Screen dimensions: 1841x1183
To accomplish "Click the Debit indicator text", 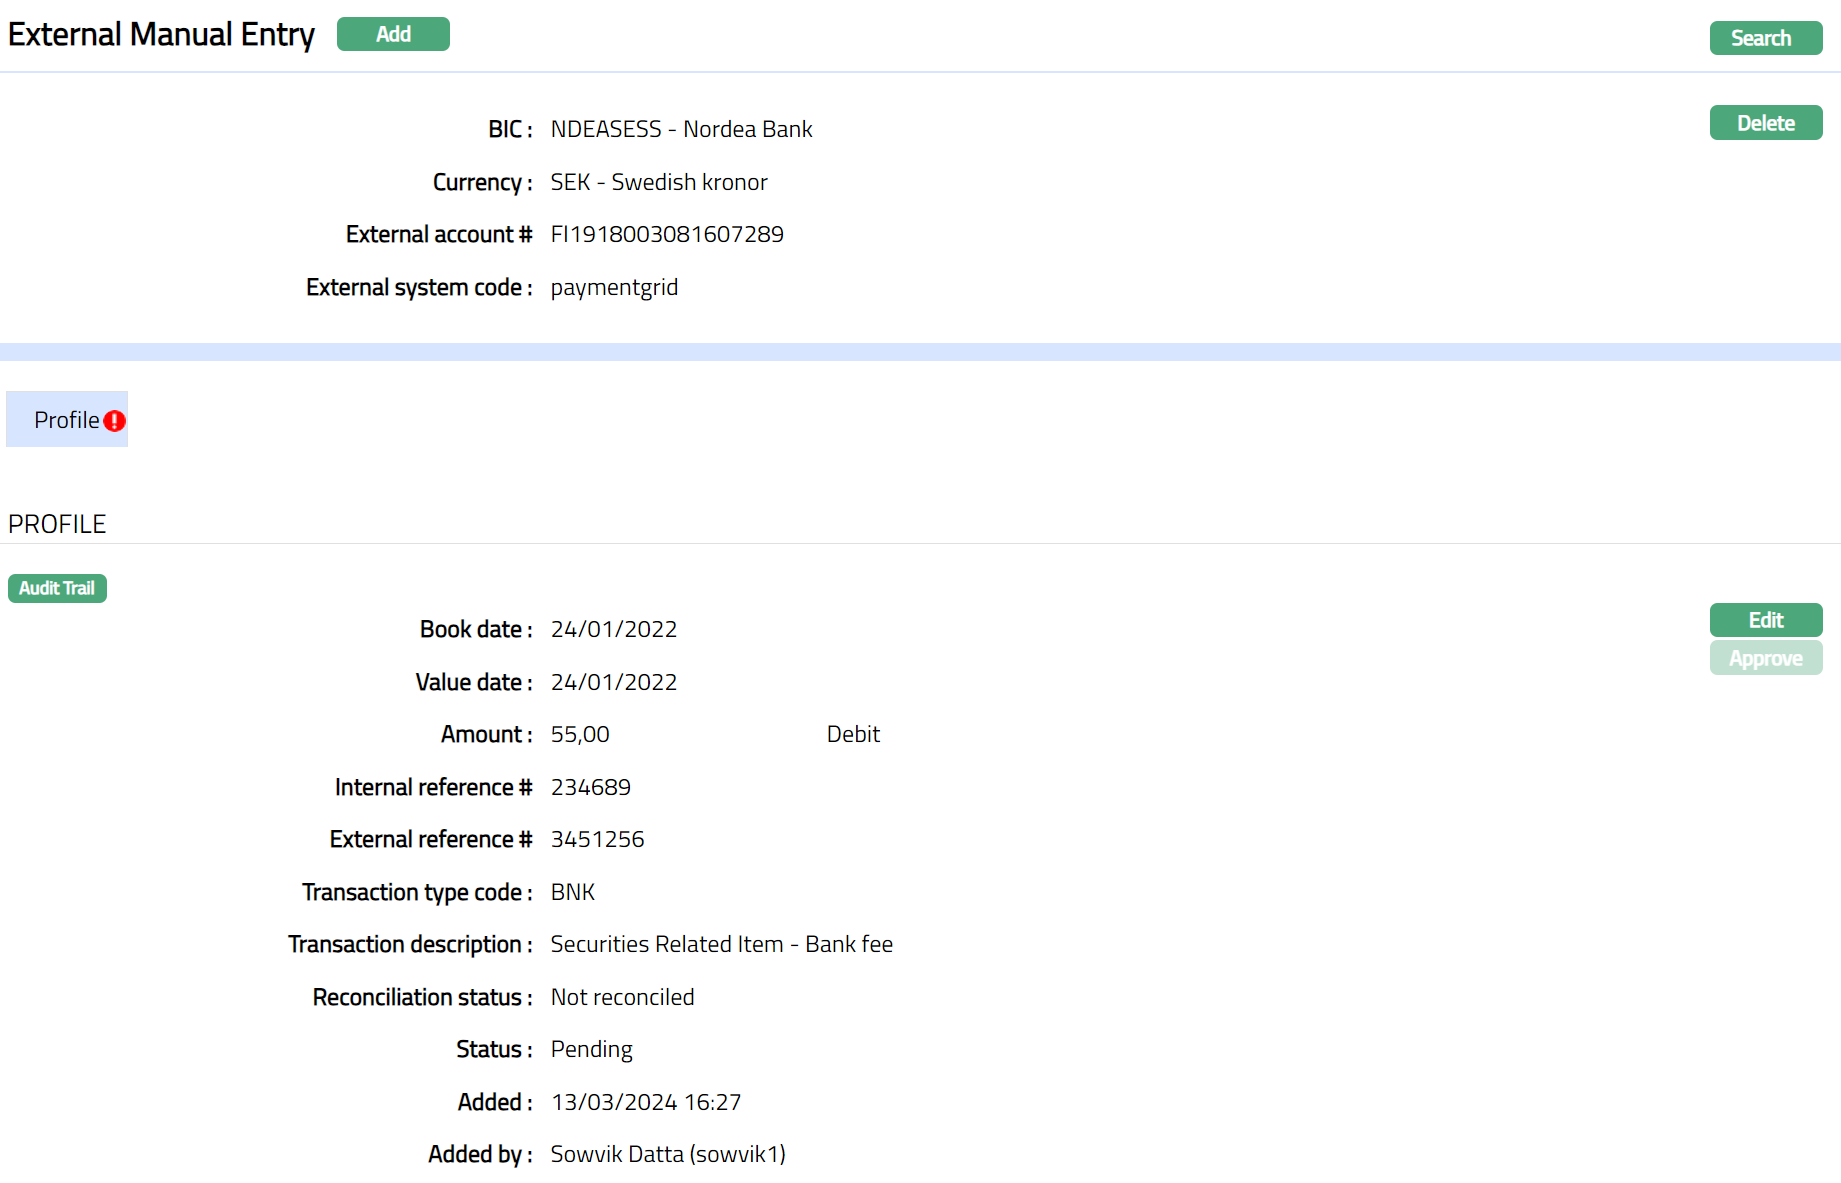I will coord(853,734).
